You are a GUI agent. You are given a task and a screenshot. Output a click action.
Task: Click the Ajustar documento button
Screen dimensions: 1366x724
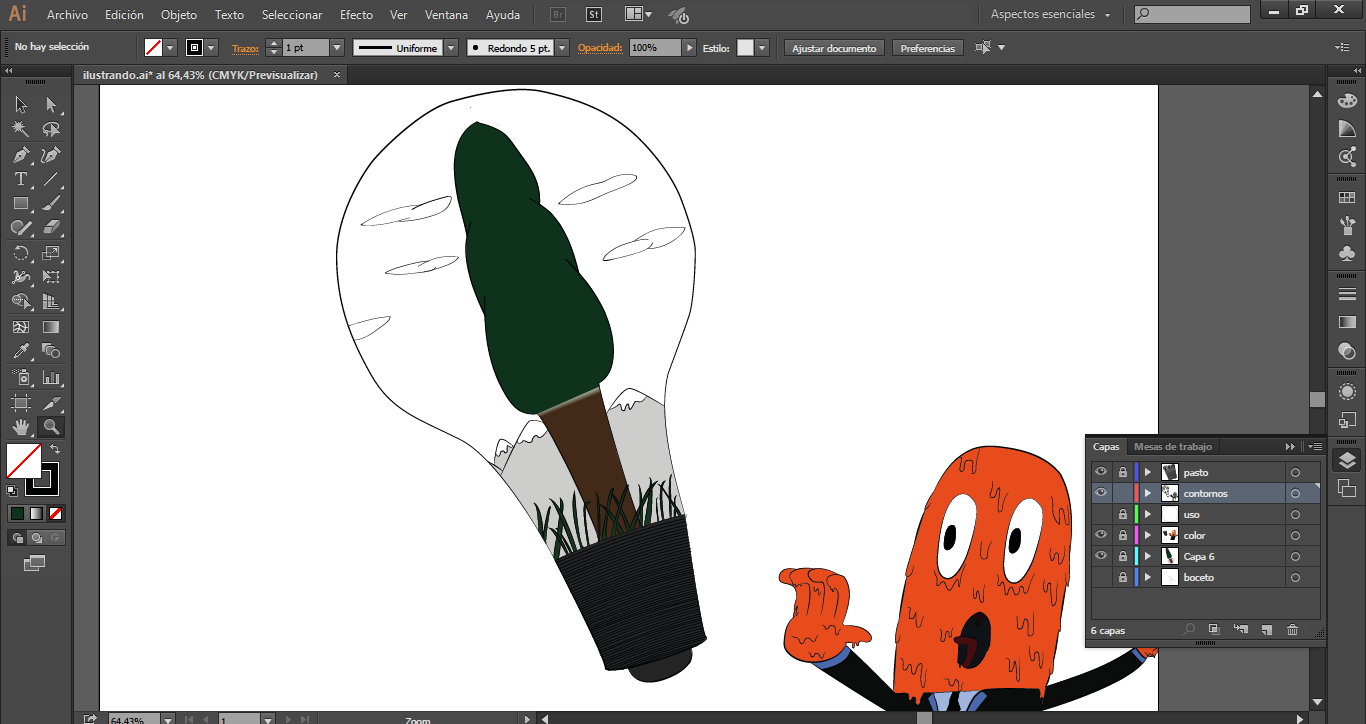point(834,48)
